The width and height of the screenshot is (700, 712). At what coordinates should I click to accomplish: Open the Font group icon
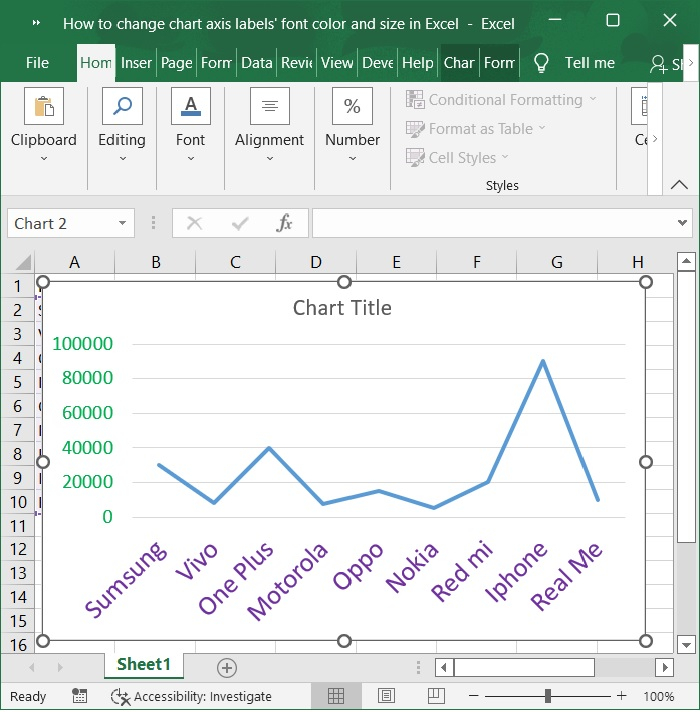[x=191, y=106]
